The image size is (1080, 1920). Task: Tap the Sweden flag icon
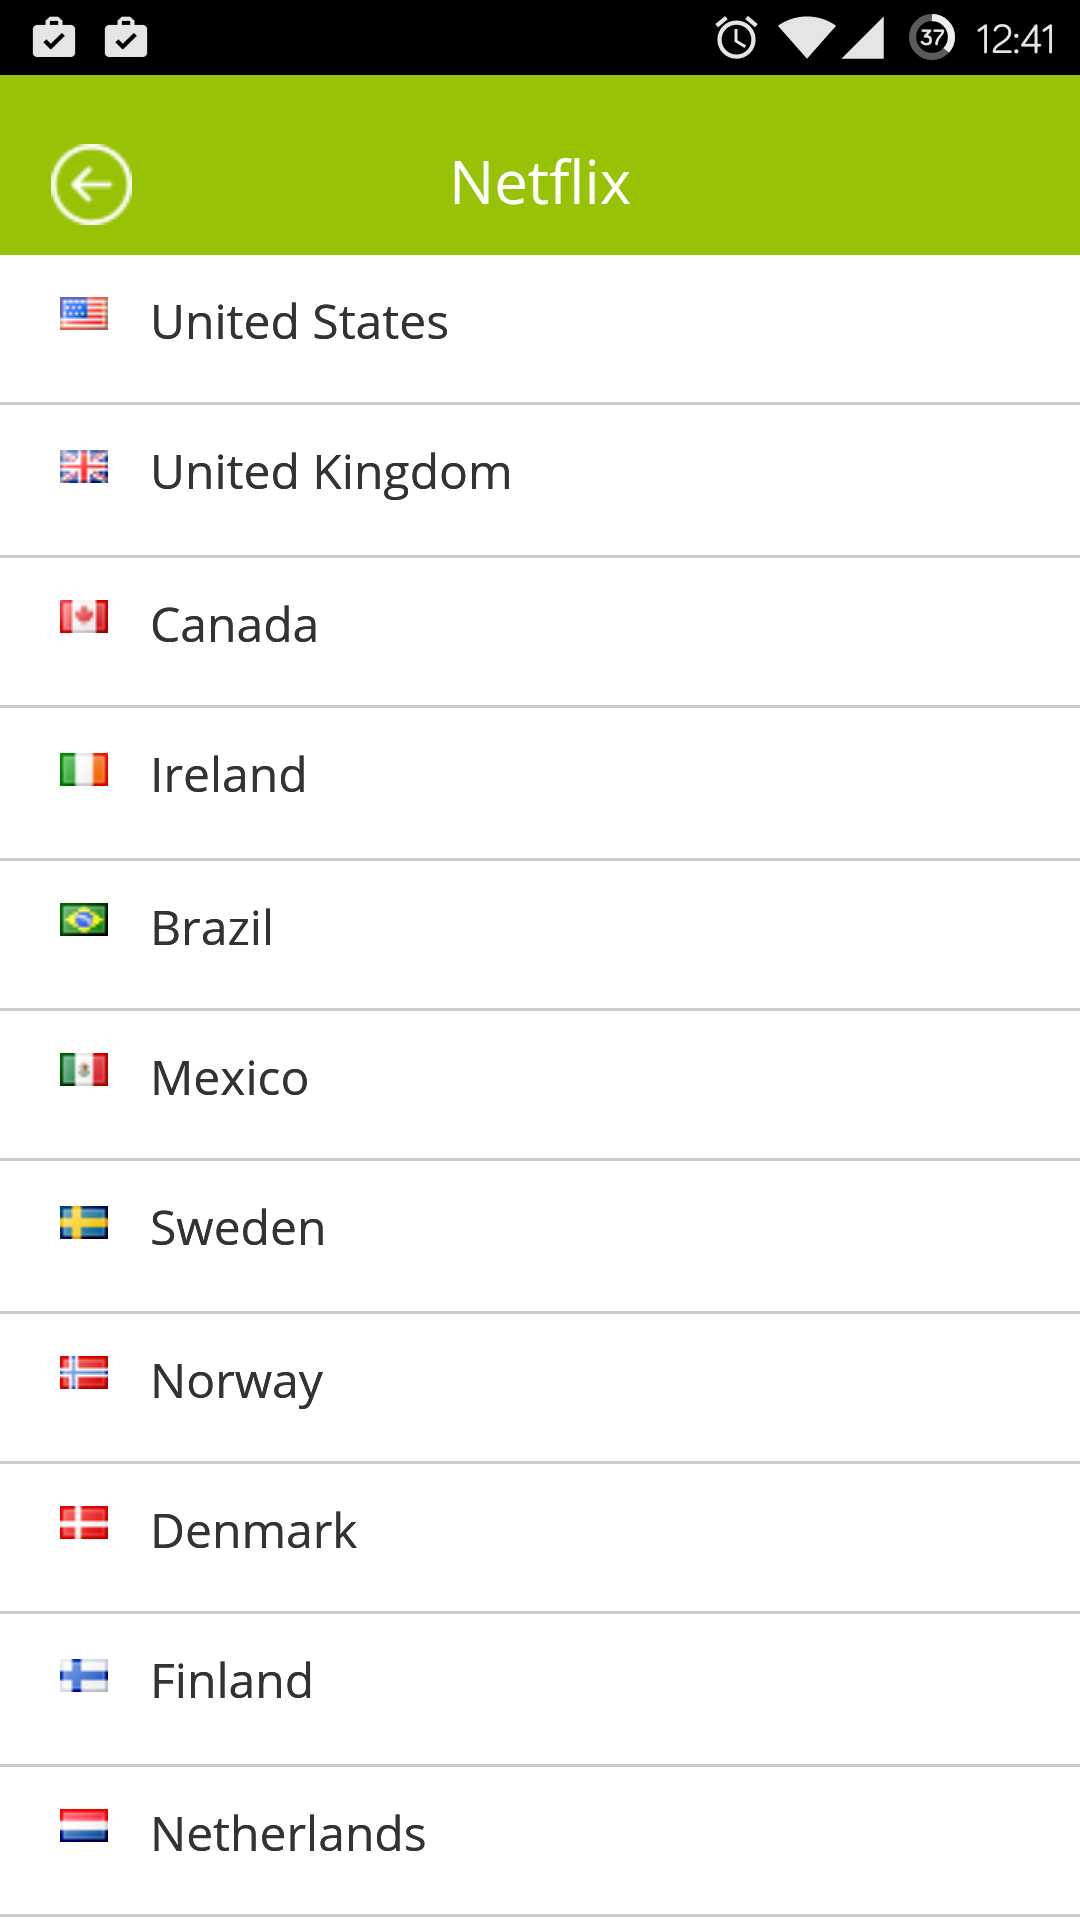(84, 1222)
